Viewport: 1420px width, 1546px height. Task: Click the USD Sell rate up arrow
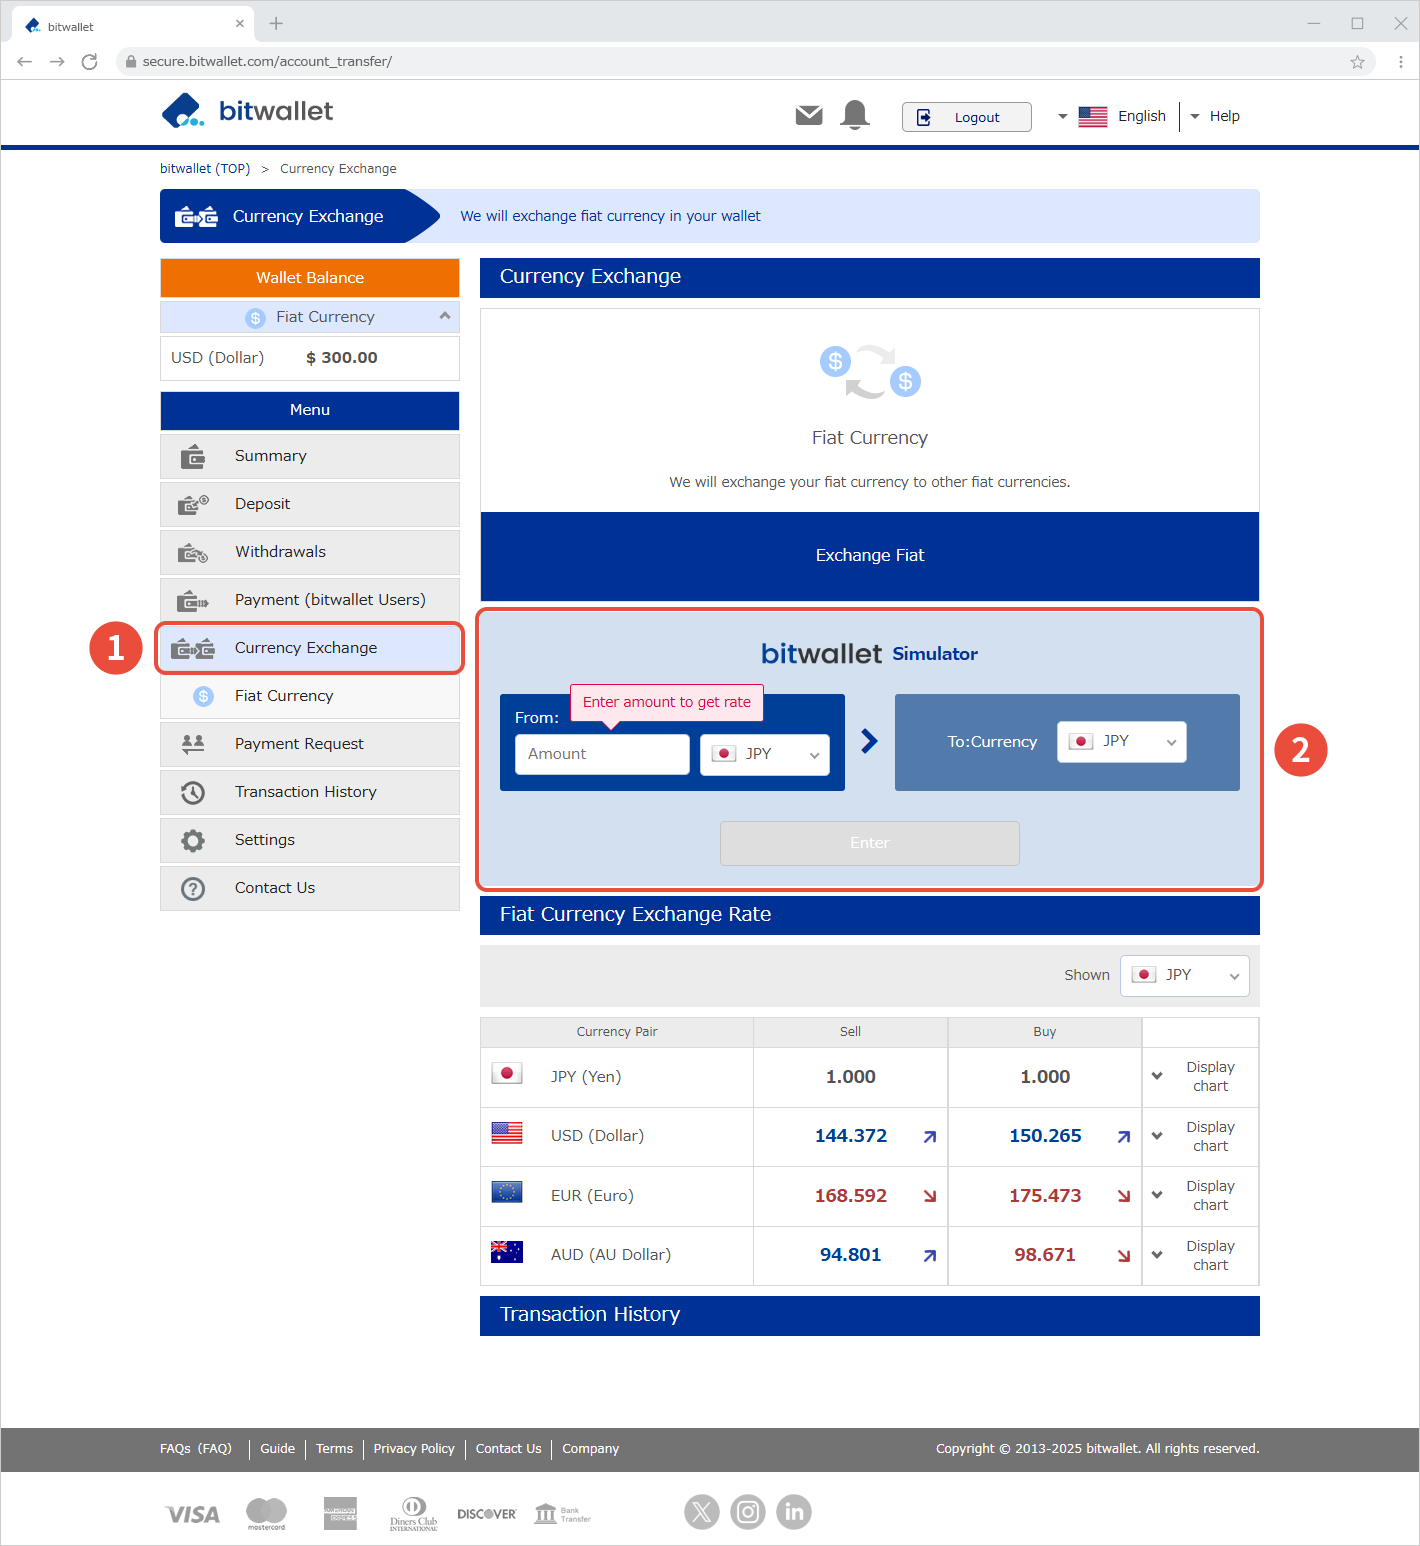(x=930, y=1137)
